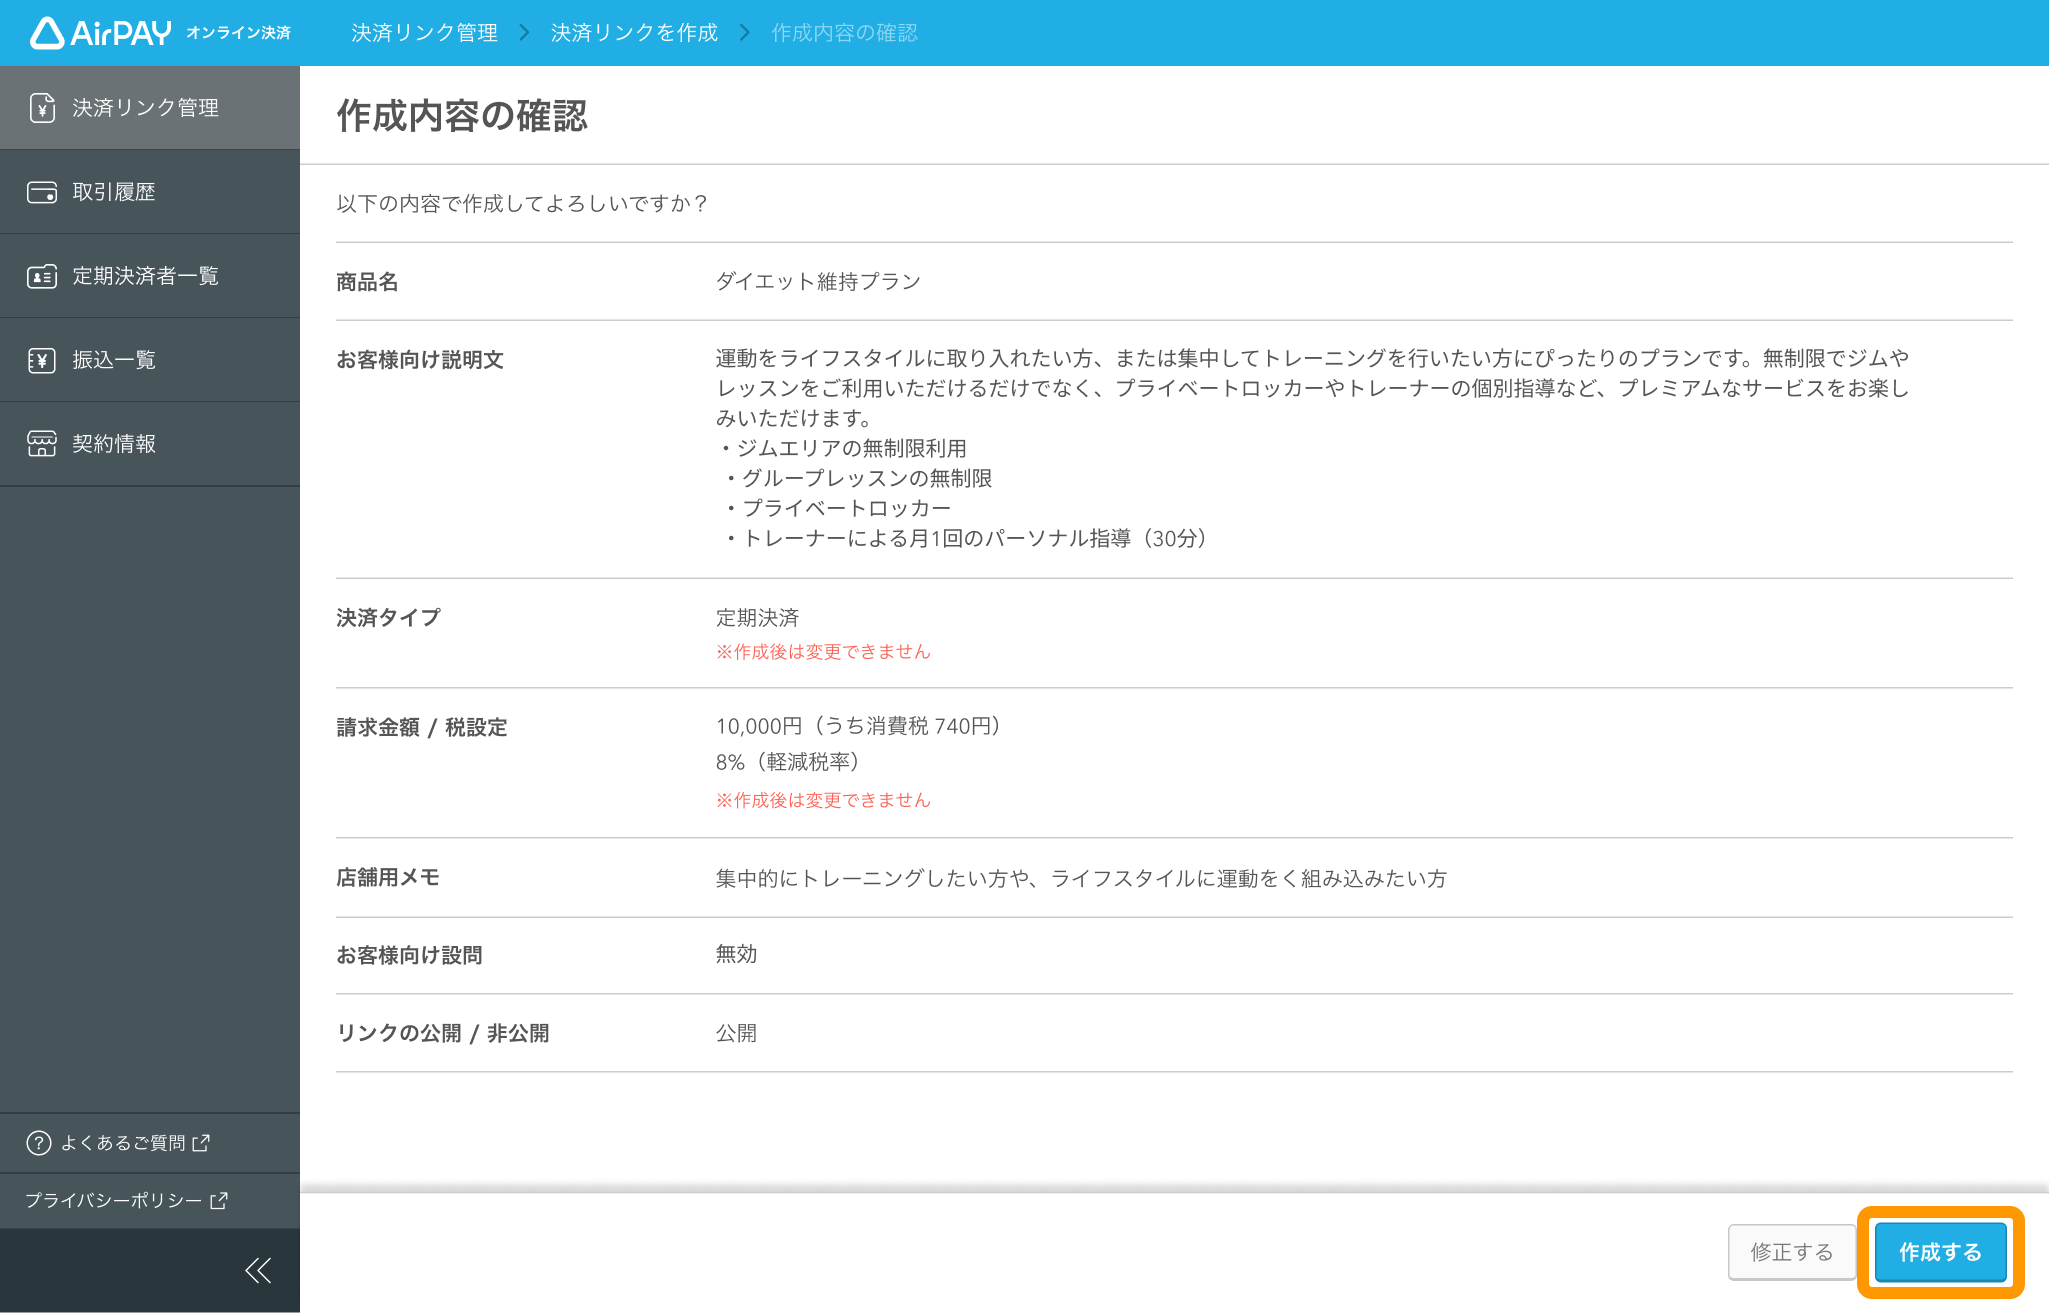The height and width of the screenshot is (1313, 2049).
Task: Click 修正する to edit the details
Action: coord(1791,1251)
